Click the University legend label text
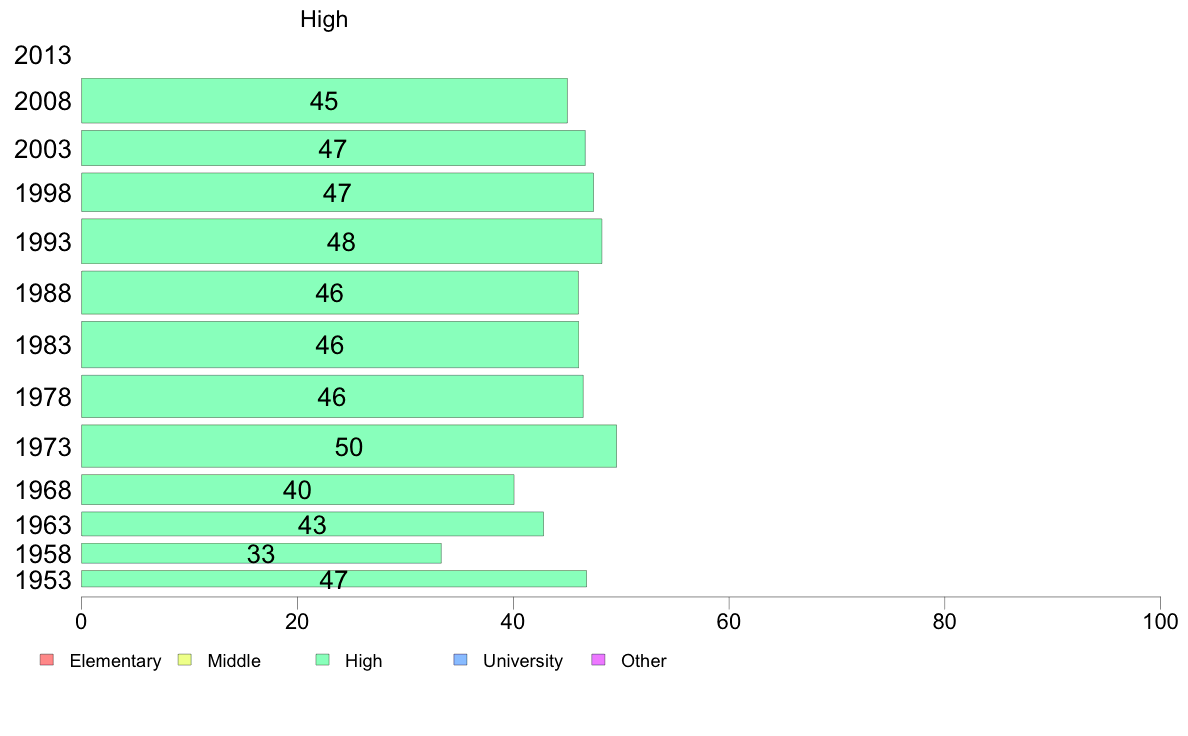 pyautogui.click(x=523, y=661)
